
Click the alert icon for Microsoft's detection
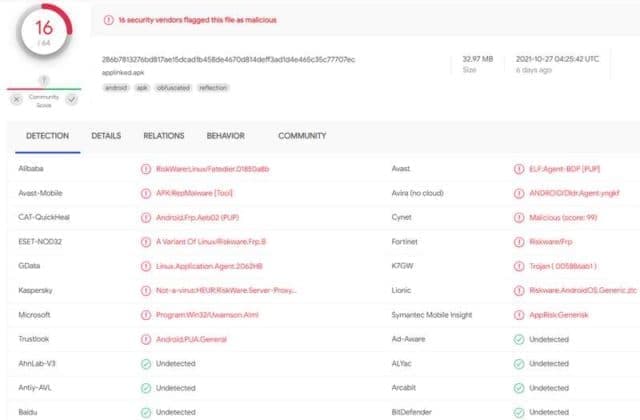pos(146,314)
